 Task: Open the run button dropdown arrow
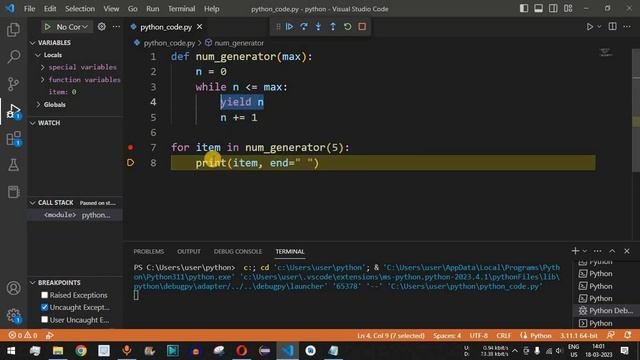[x=599, y=27]
